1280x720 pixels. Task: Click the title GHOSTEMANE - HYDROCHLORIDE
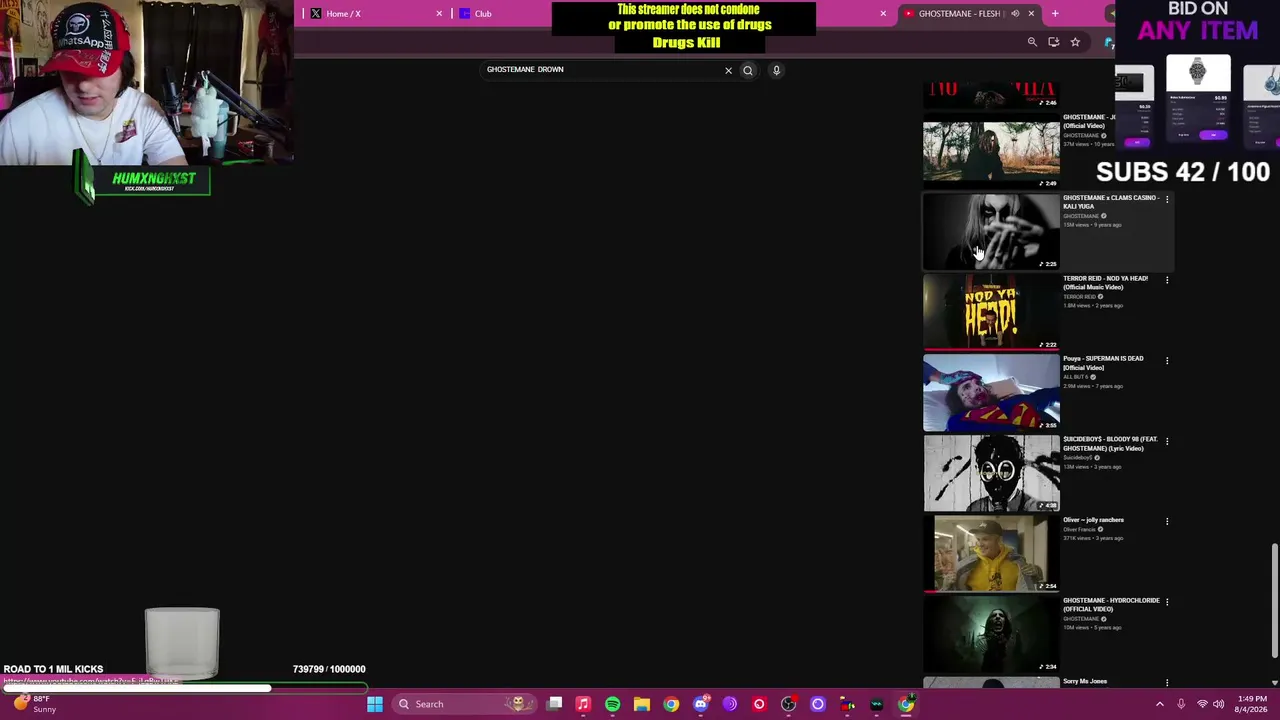(1111, 605)
